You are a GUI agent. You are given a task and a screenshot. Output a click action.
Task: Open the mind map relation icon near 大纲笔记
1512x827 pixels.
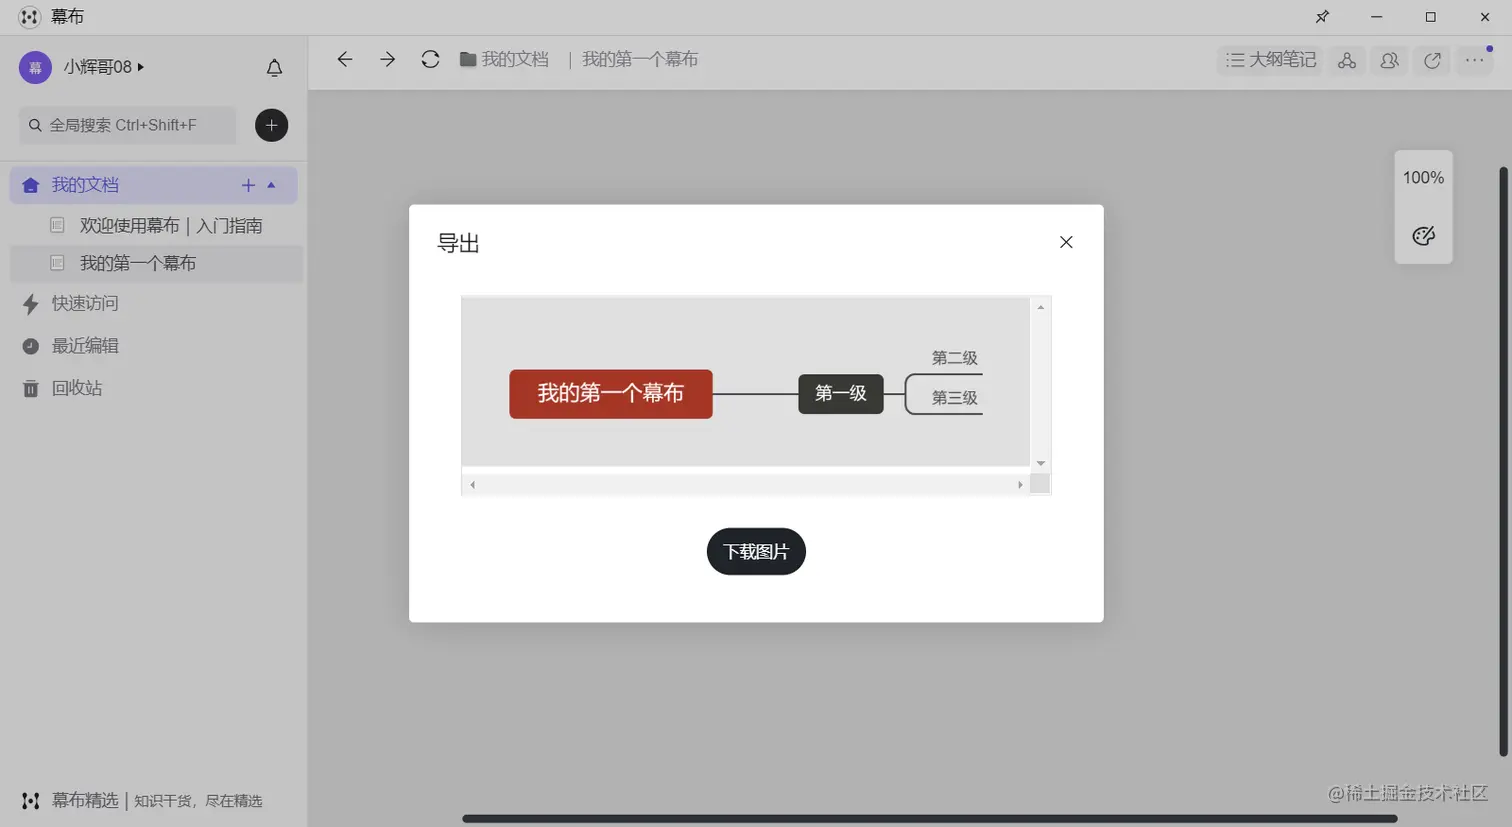point(1346,60)
